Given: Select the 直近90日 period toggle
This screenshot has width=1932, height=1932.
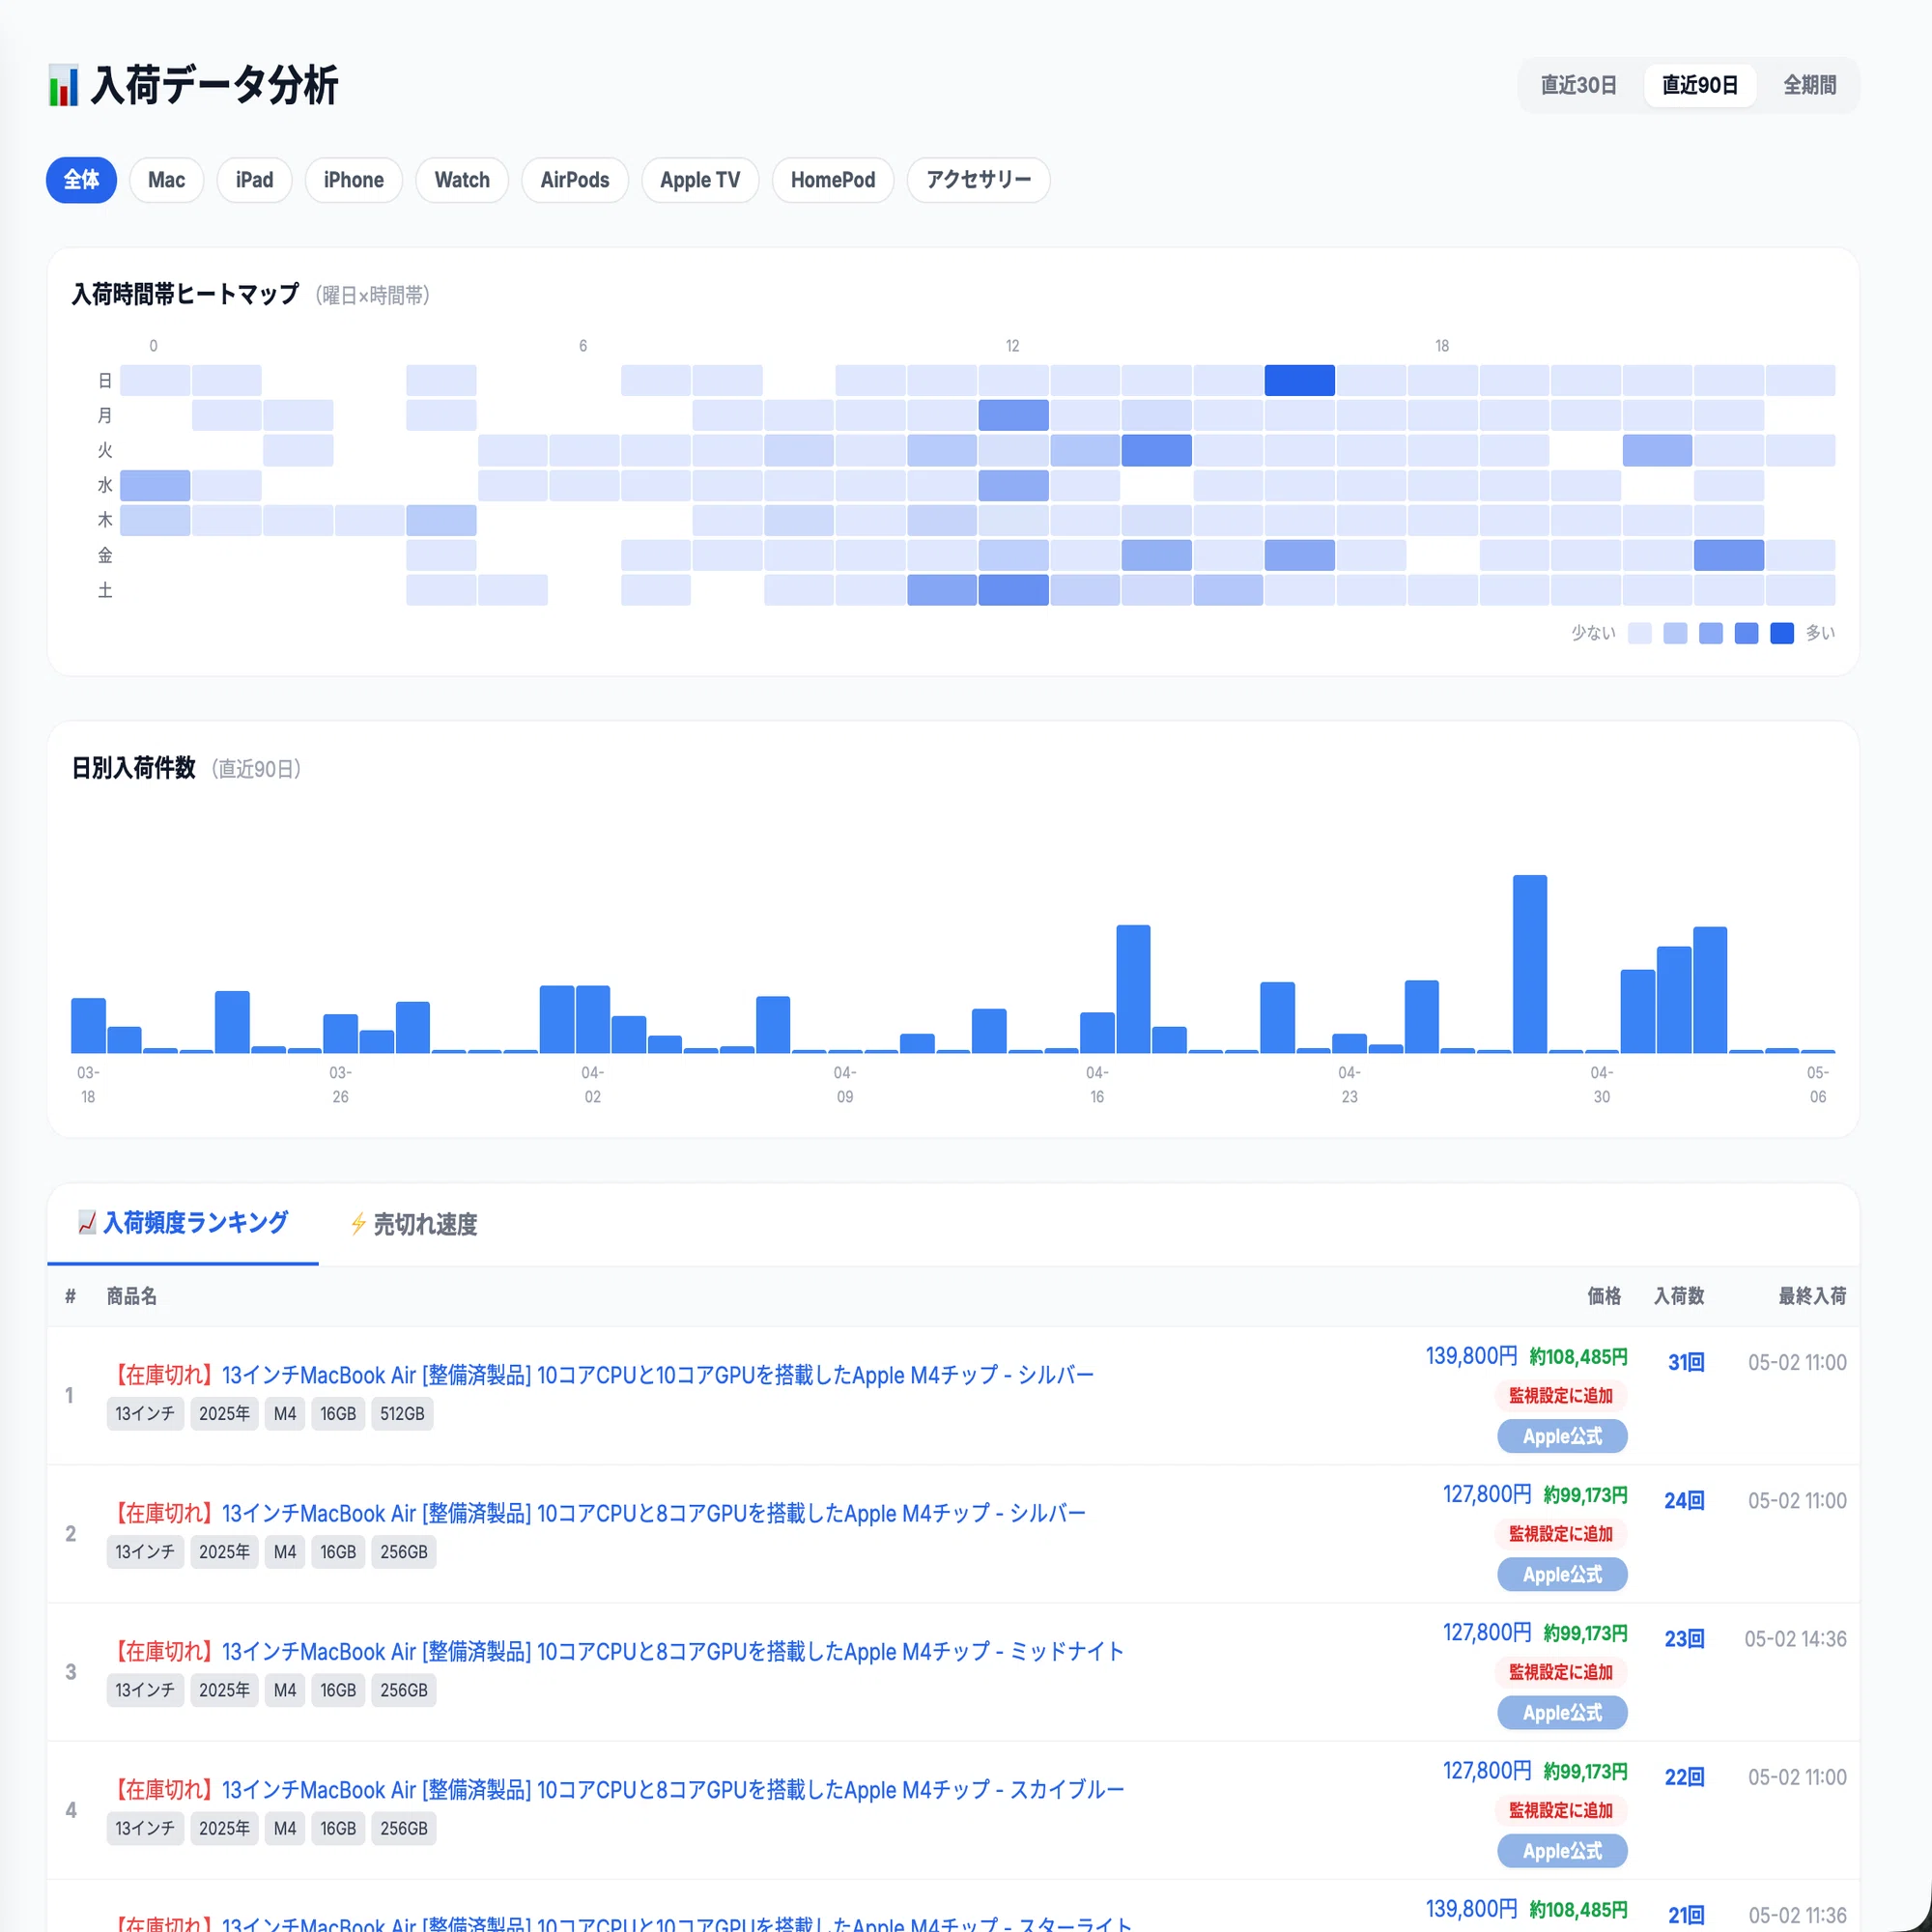Looking at the screenshot, I should tap(1699, 85).
